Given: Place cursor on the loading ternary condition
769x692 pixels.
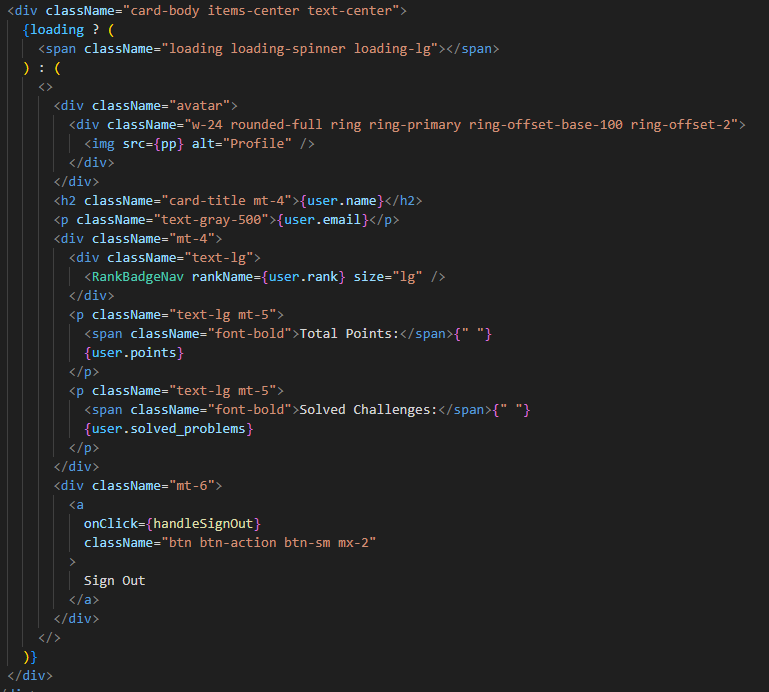Looking at the screenshot, I should [x=56, y=30].
